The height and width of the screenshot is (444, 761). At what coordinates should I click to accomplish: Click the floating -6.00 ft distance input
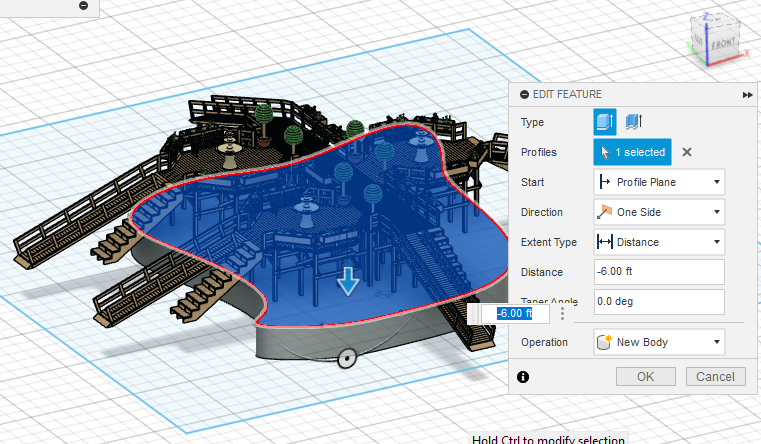[x=515, y=313]
